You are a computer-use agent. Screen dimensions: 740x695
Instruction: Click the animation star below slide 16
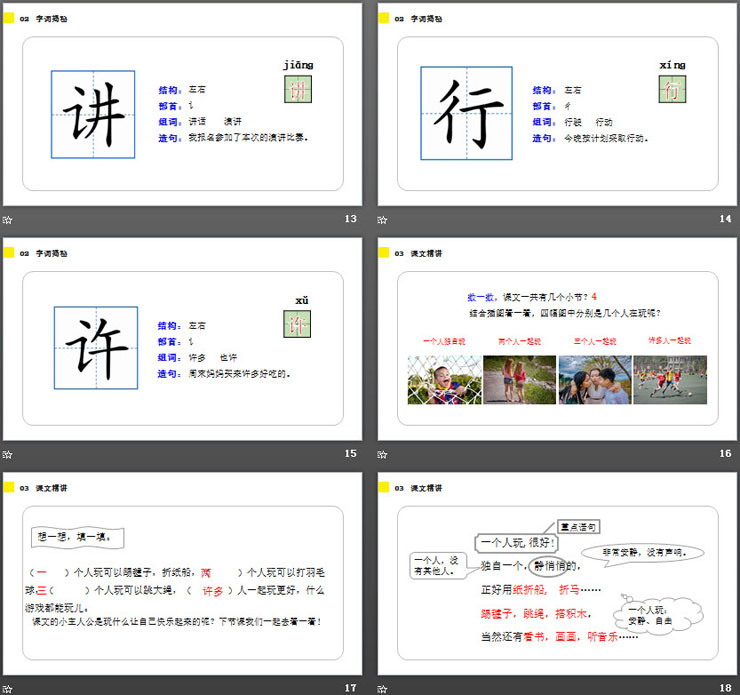(x=383, y=453)
